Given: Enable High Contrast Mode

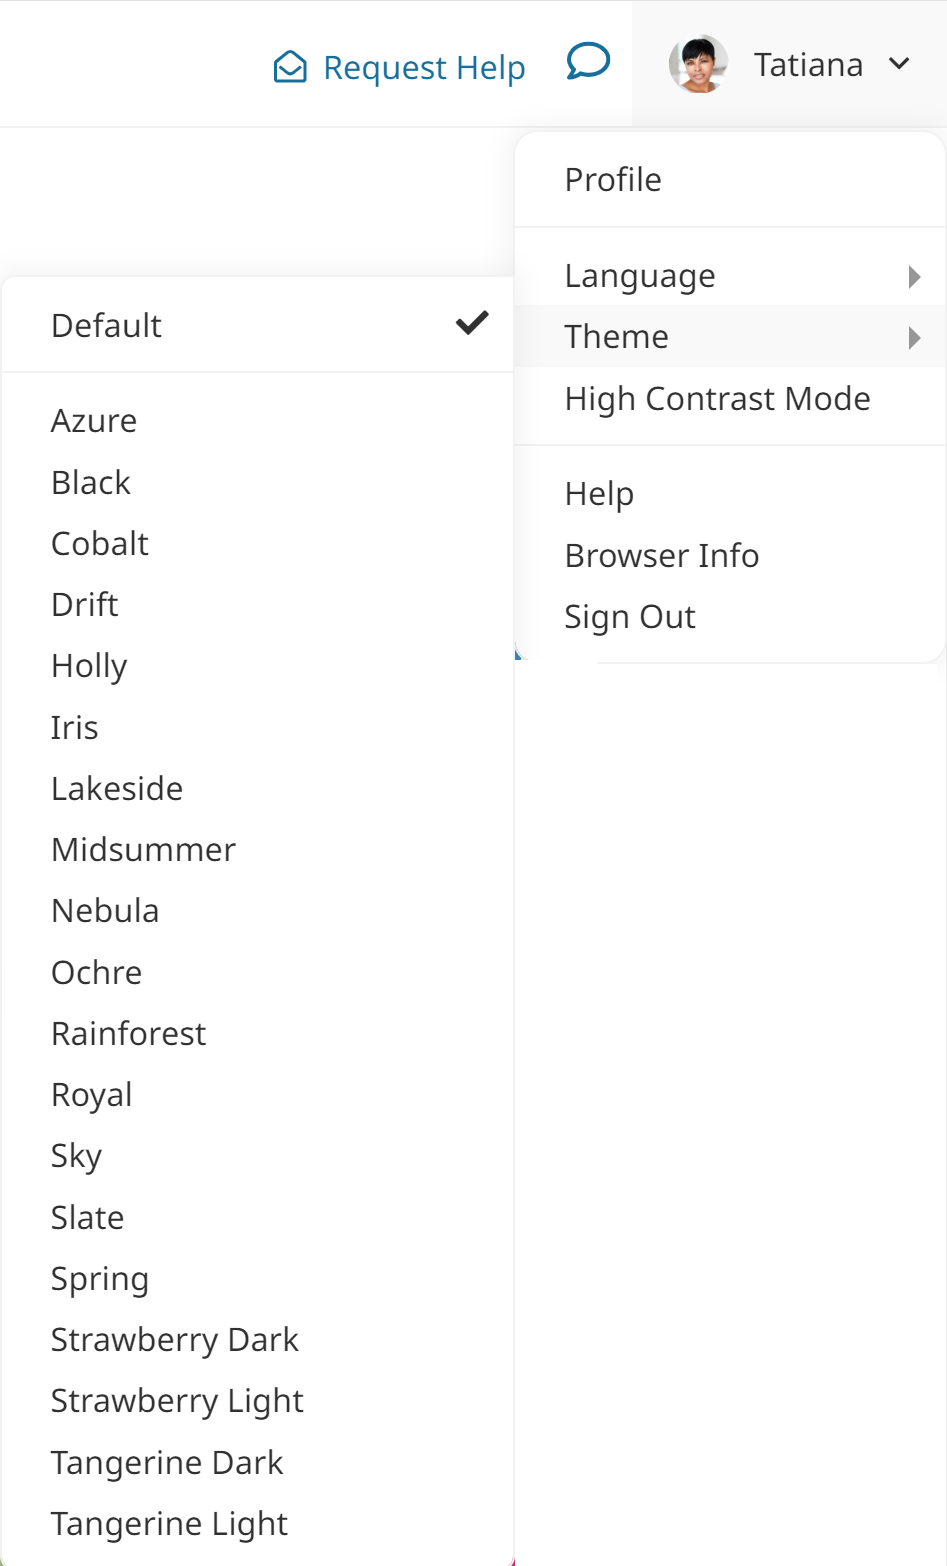Looking at the screenshot, I should pos(717,398).
